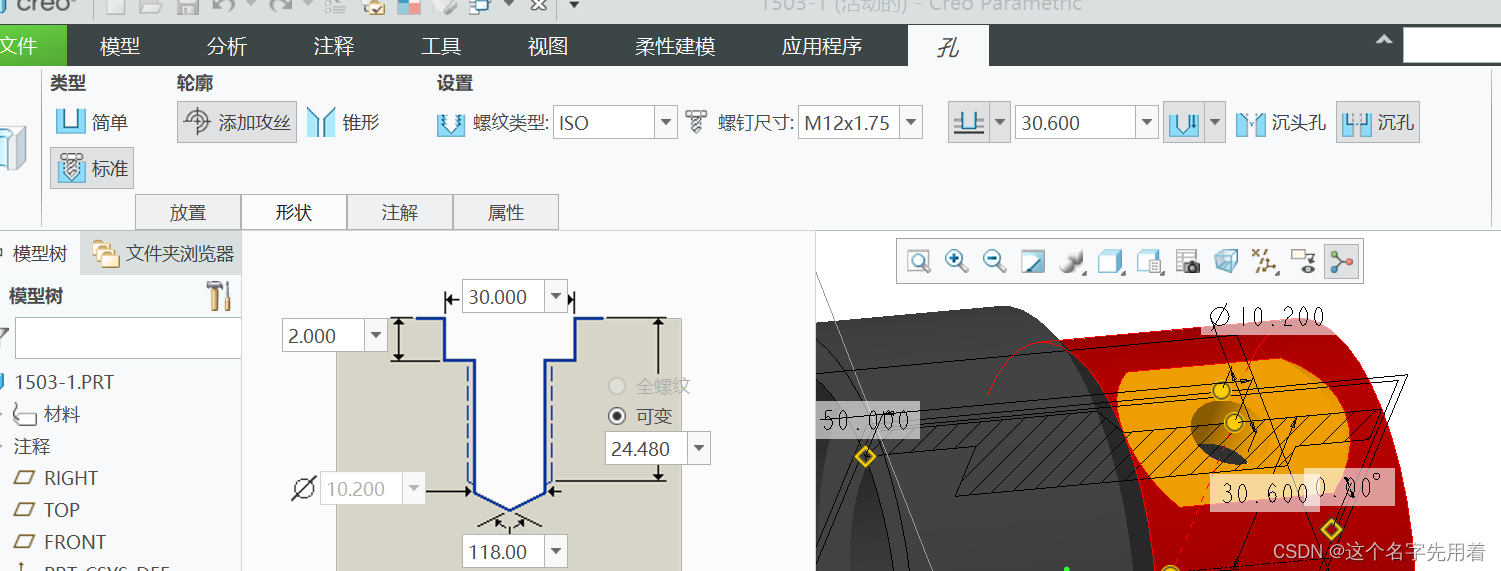Open the saved orientations cube icon
This screenshot has height=571, width=1501.
1110,262
